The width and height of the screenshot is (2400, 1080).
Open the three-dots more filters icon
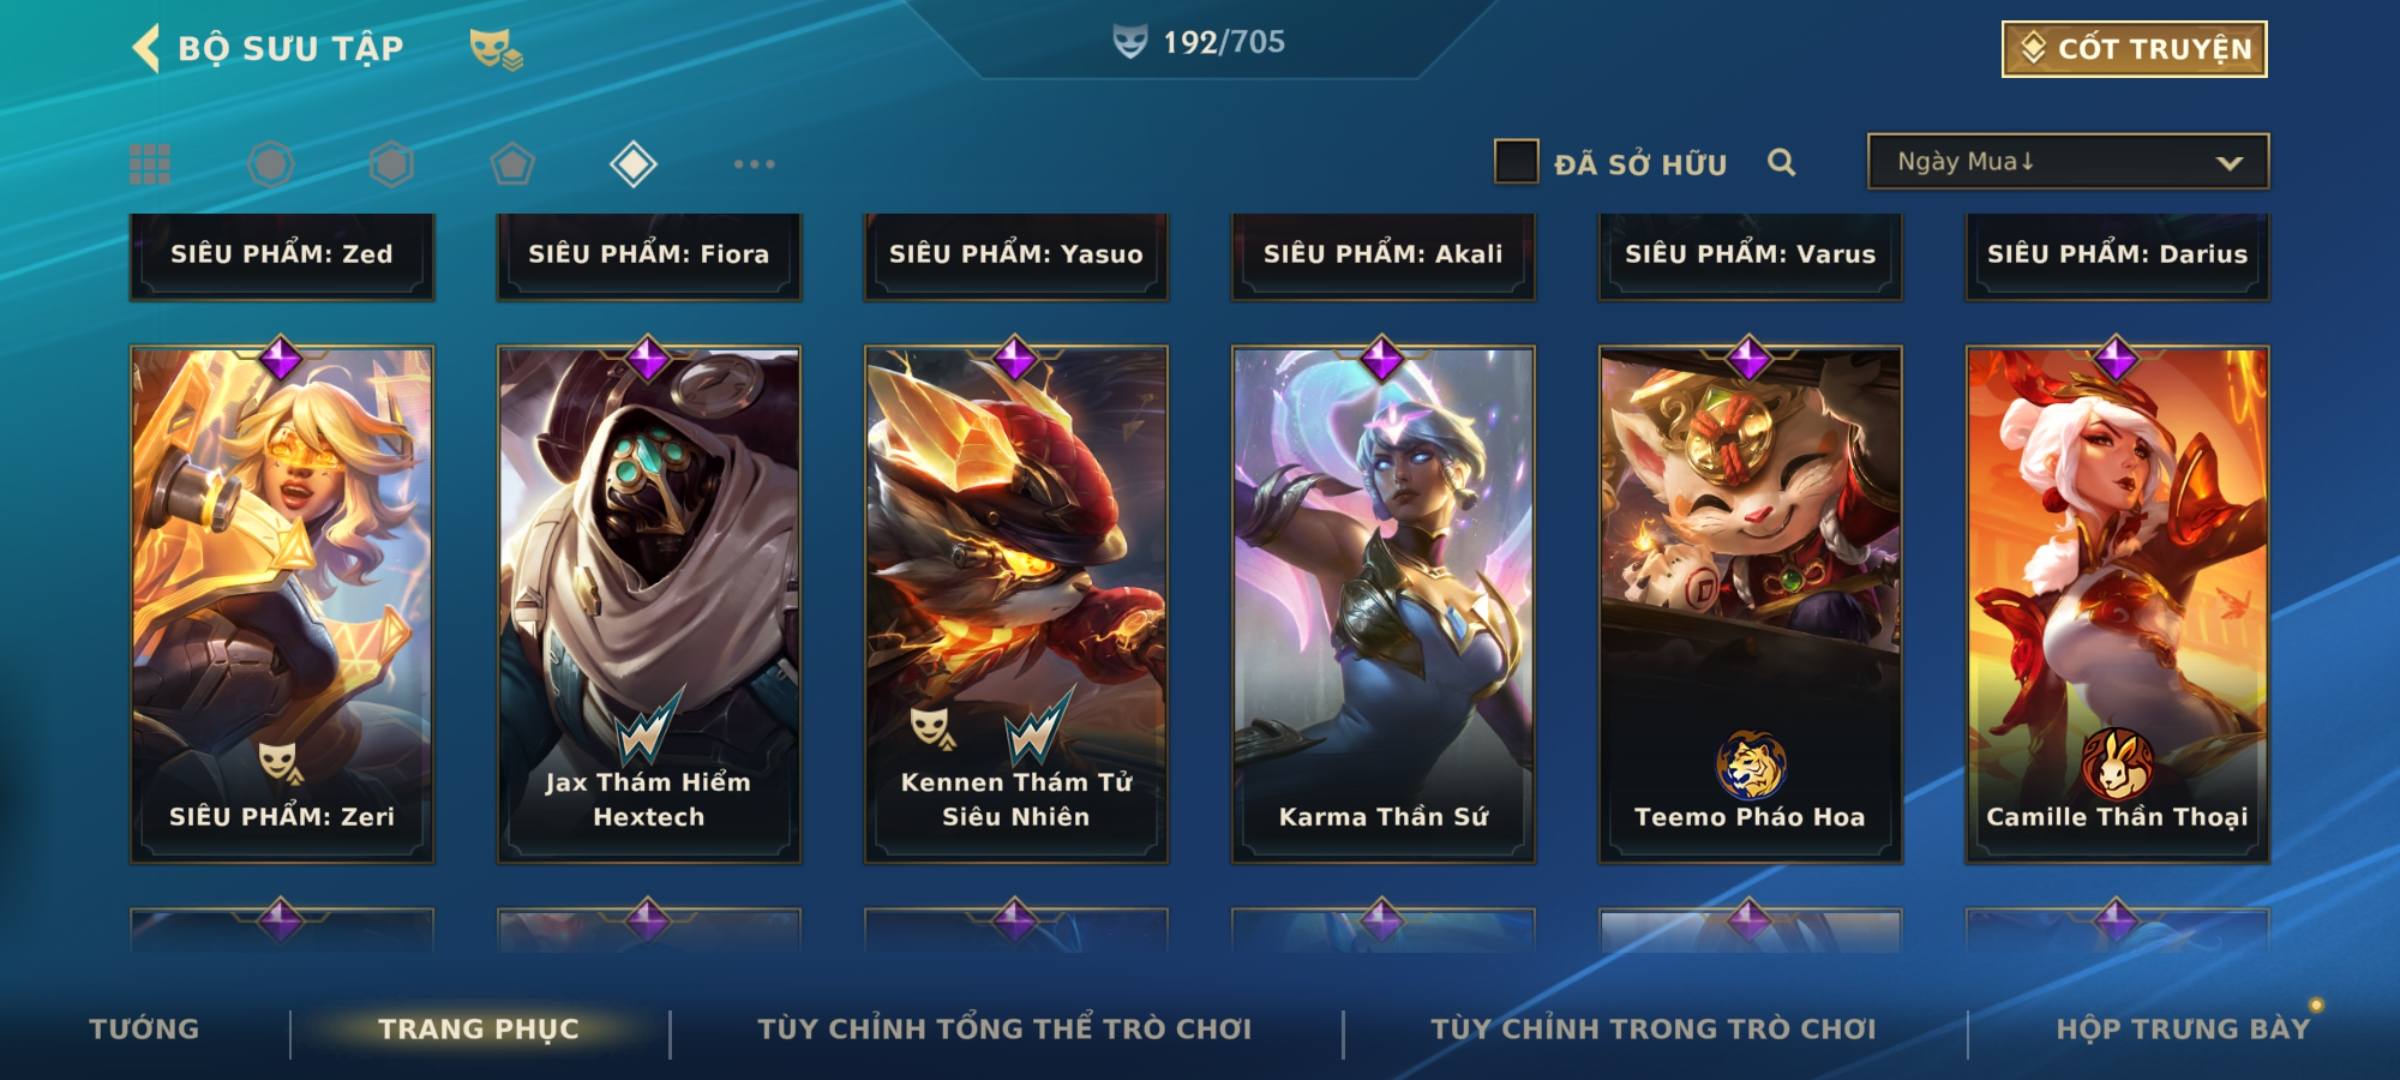pos(754,164)
